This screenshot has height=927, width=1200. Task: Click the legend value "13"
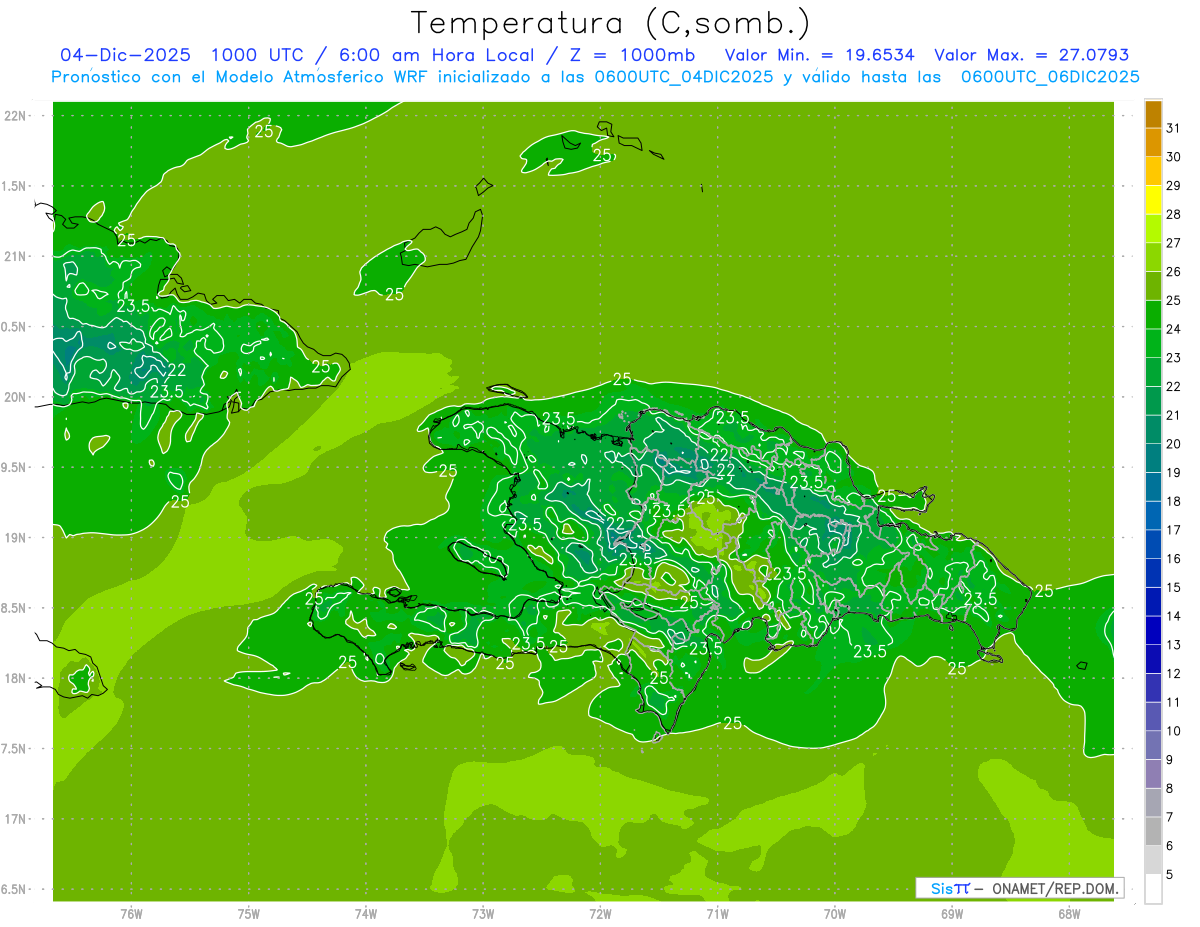tap(1173, 645)
